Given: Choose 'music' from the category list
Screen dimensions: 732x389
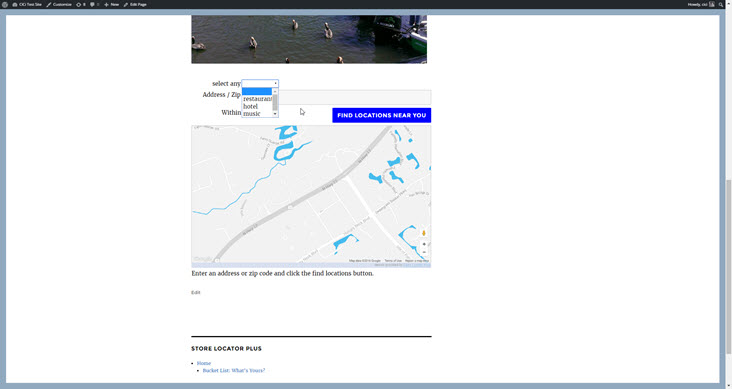Looking at the screenshot, I should click(257, 113).
